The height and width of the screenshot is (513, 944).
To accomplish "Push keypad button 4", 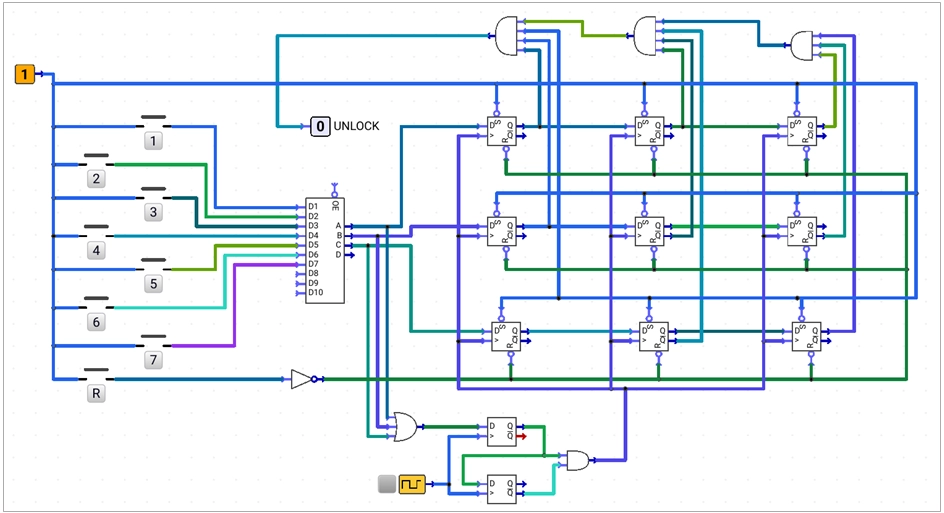I will tap(96, 250).
